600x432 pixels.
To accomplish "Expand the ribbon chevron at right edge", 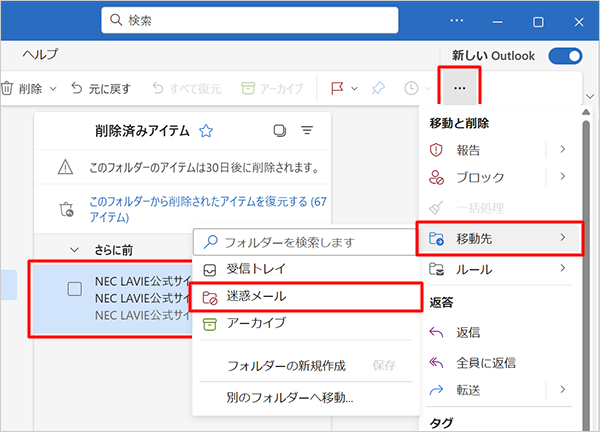I will (590, 96).
